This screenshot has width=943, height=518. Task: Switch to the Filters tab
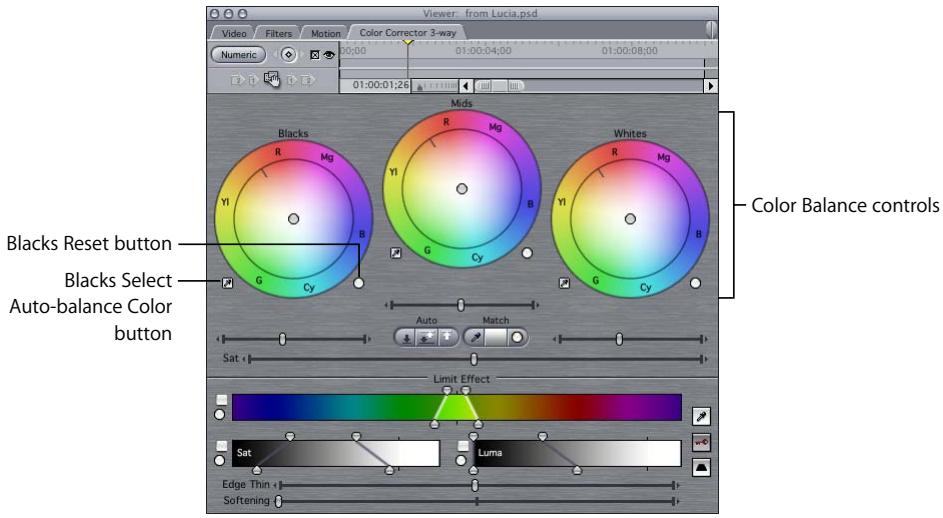coord(278,34)
